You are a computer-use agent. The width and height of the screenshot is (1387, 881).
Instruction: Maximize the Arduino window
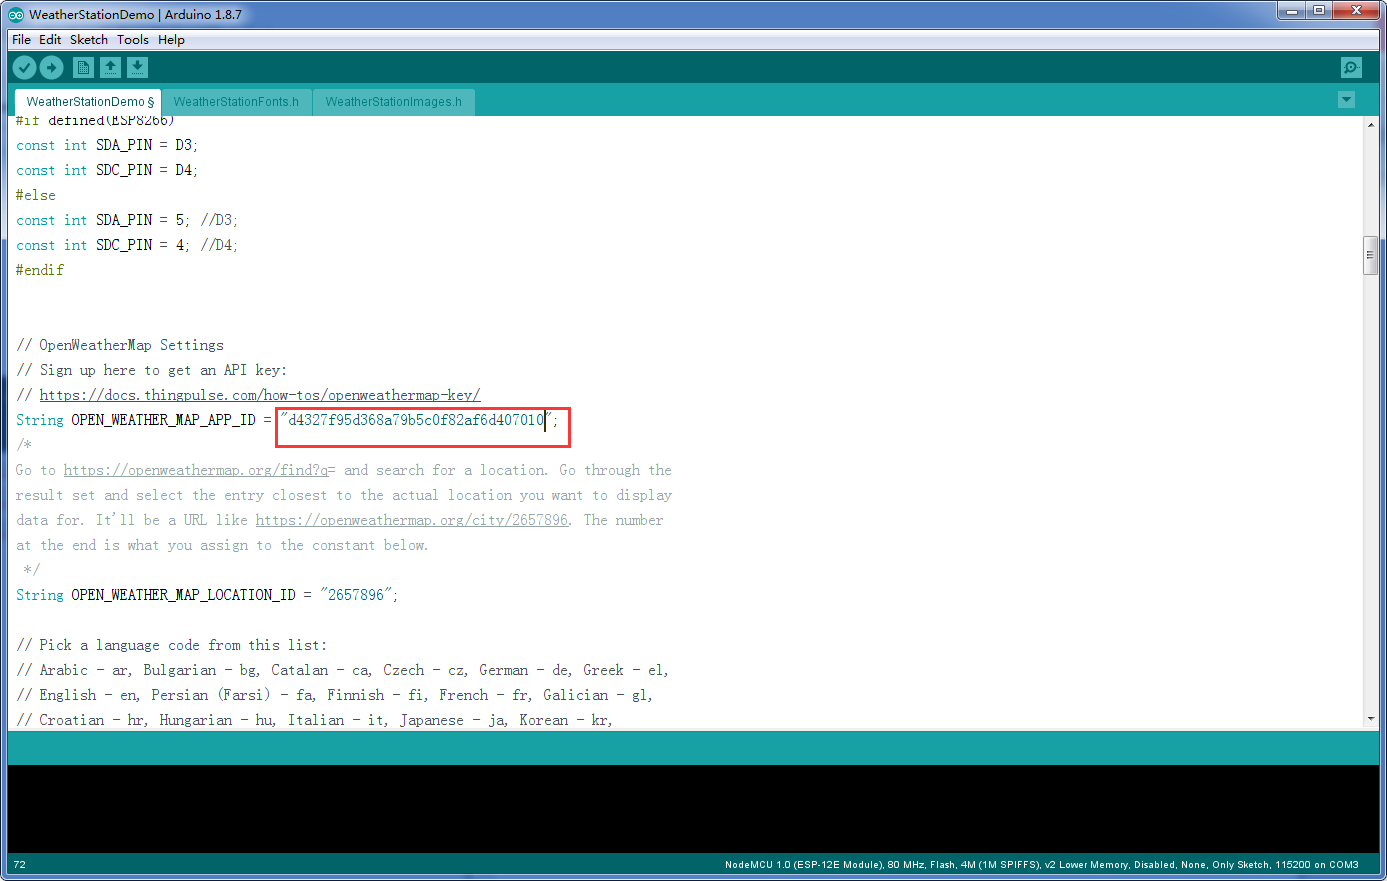coord(1319,10)
